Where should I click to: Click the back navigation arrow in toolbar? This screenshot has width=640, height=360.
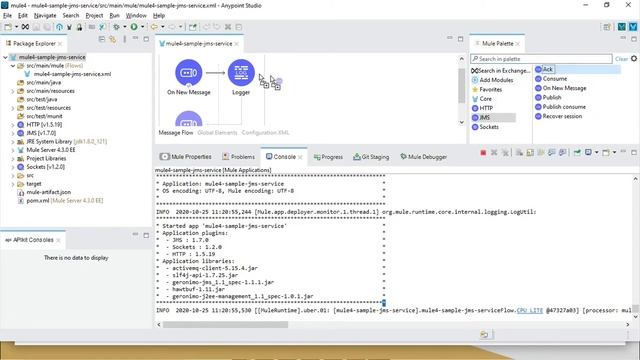pyautogui.click(x=154, y=27)
